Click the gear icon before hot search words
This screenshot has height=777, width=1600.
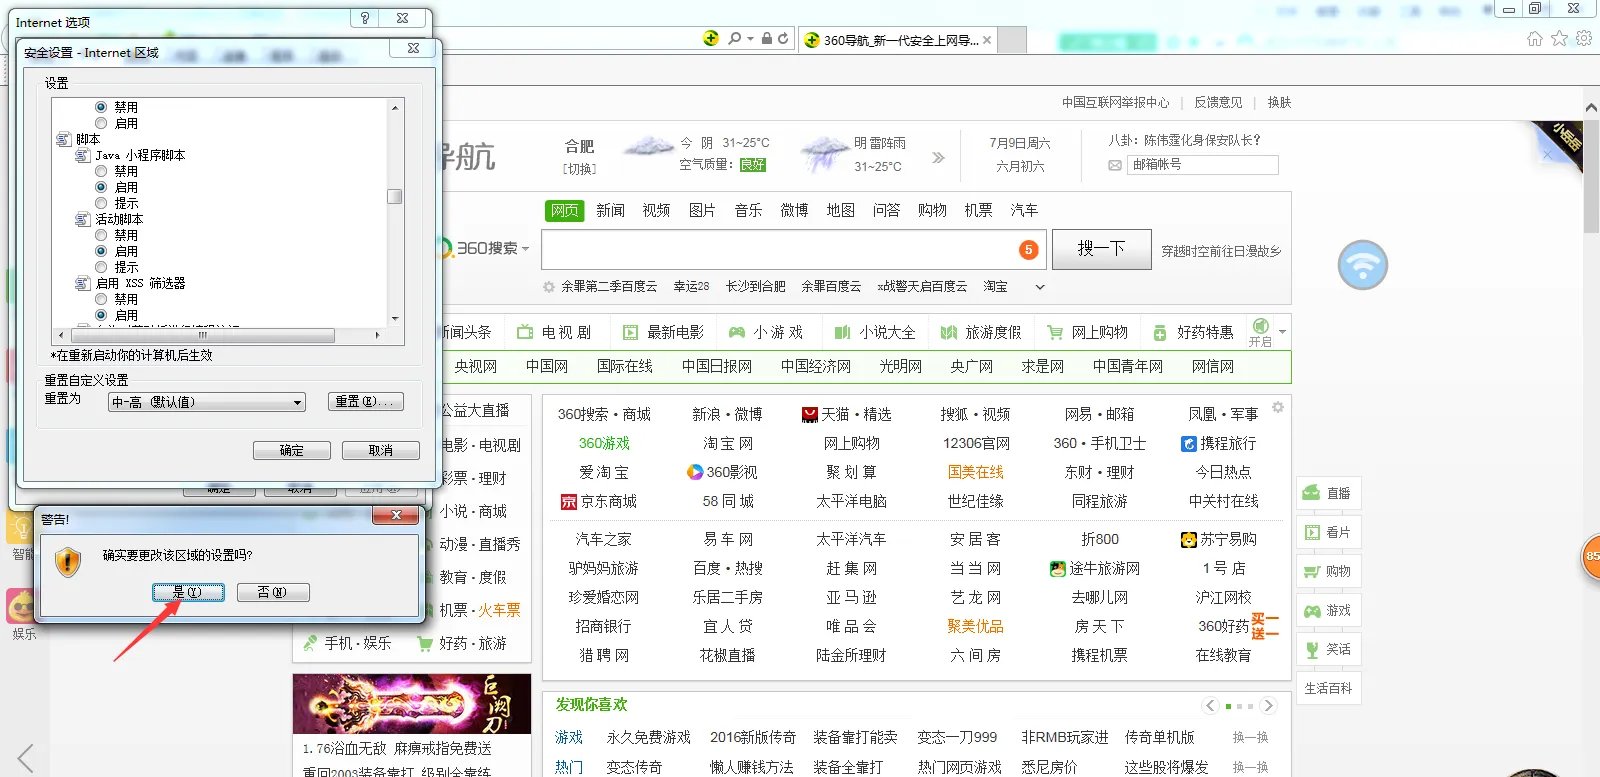[x=549, y=287]
